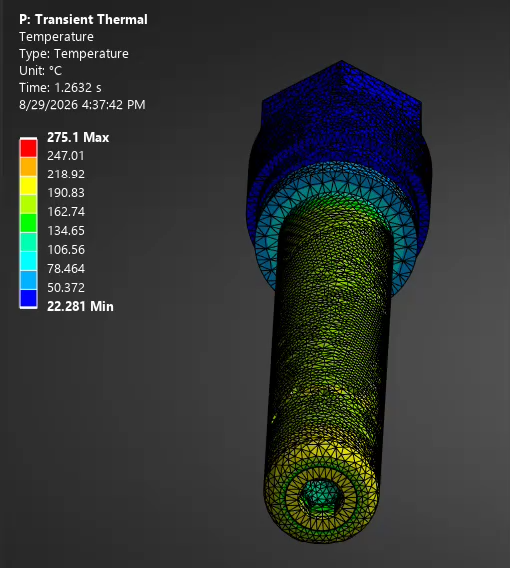Choose the cyan legend color band
Image resolution: width=510 pixels, height=568 pixels.
[28, 261]
